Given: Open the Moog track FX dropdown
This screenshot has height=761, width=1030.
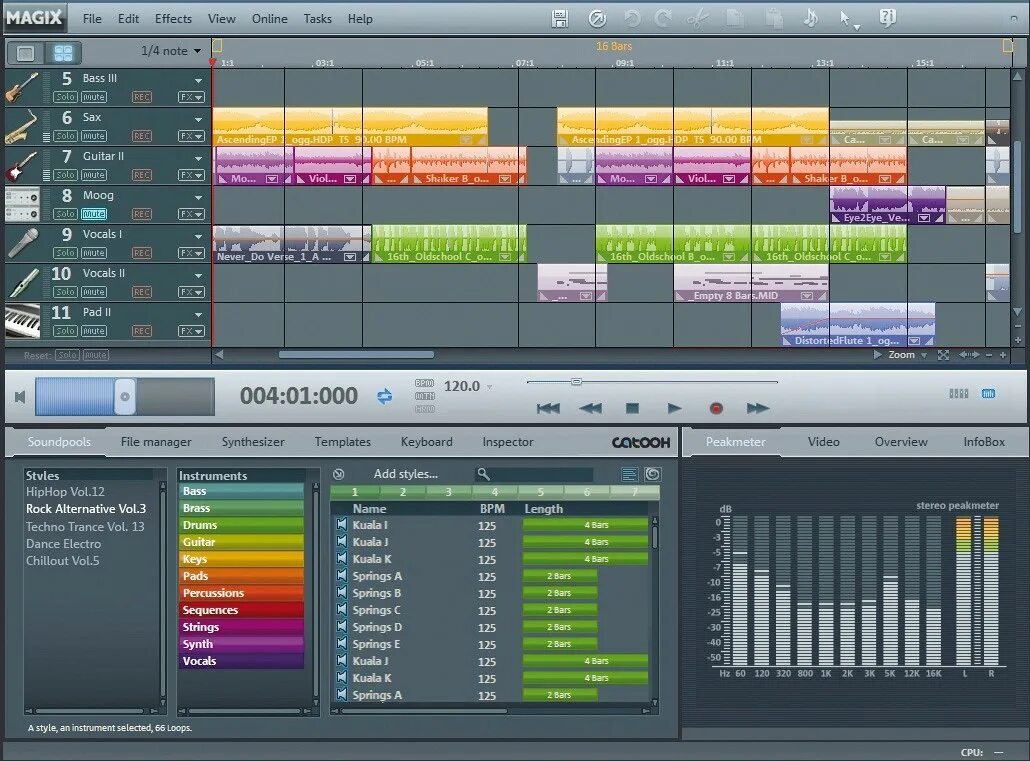Looking at the screenshot, I should tap(191, 214).
